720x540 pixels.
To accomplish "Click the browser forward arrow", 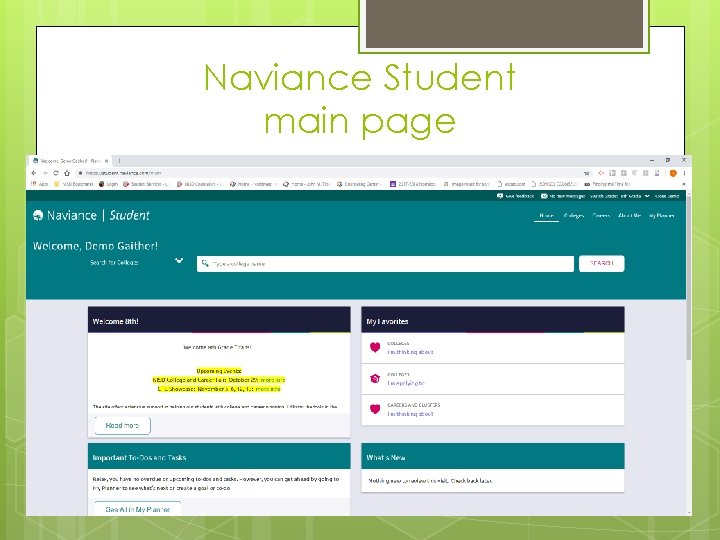I will click(x=45, y=173).
